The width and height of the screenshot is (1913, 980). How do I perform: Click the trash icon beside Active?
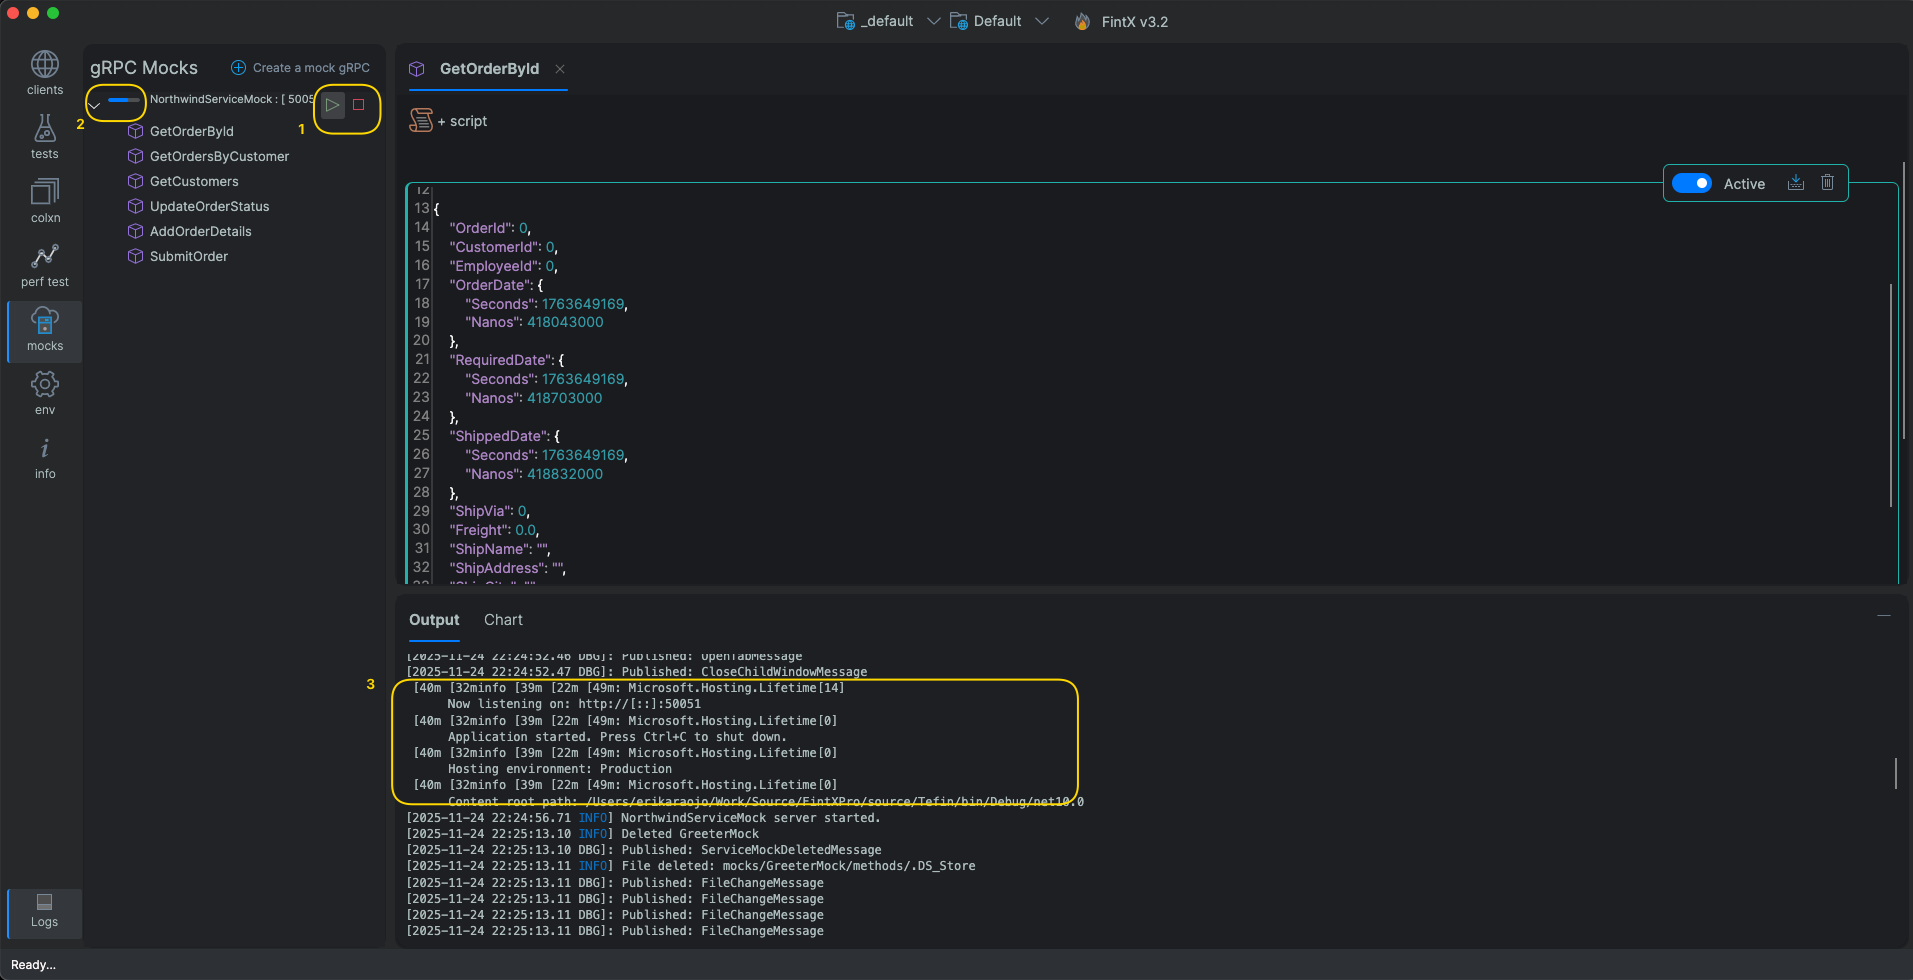(x=1827, y=183)
